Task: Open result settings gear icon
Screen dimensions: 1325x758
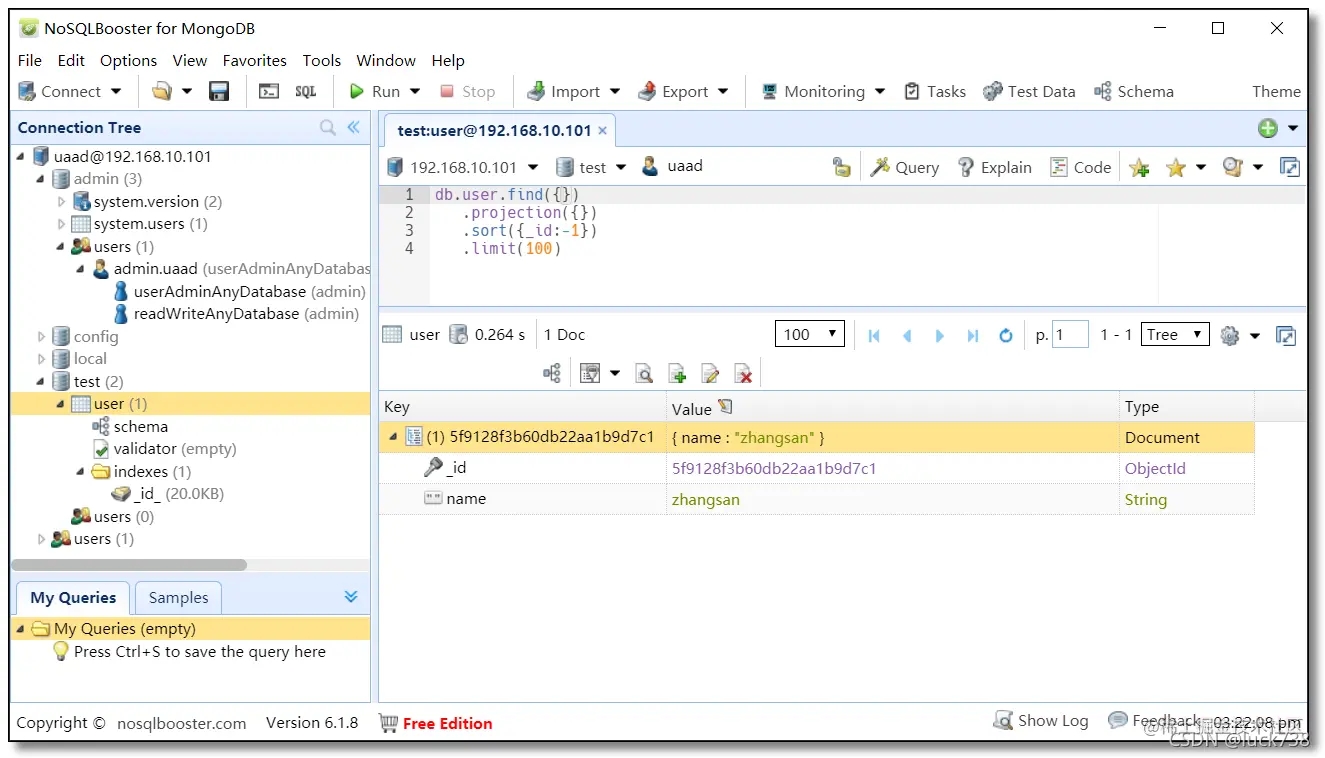Action: (1230, 335)
